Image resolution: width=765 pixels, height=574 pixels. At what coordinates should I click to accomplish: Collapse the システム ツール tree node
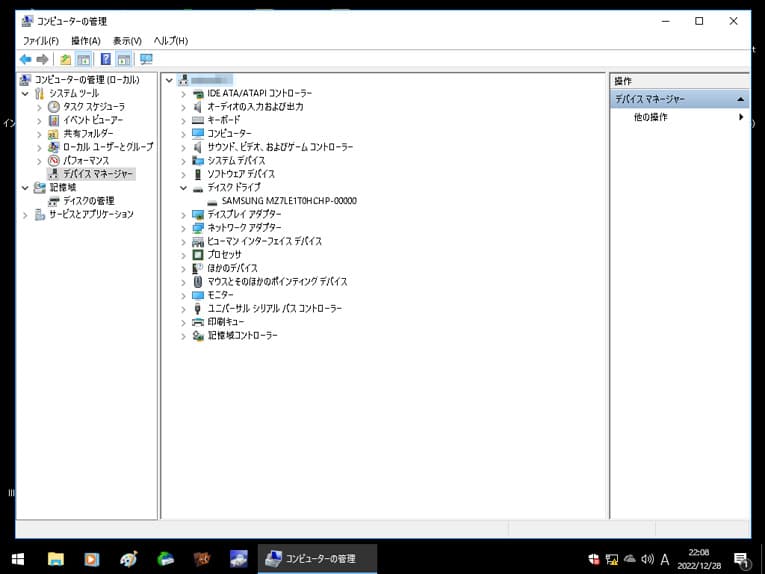pos(25,93)
